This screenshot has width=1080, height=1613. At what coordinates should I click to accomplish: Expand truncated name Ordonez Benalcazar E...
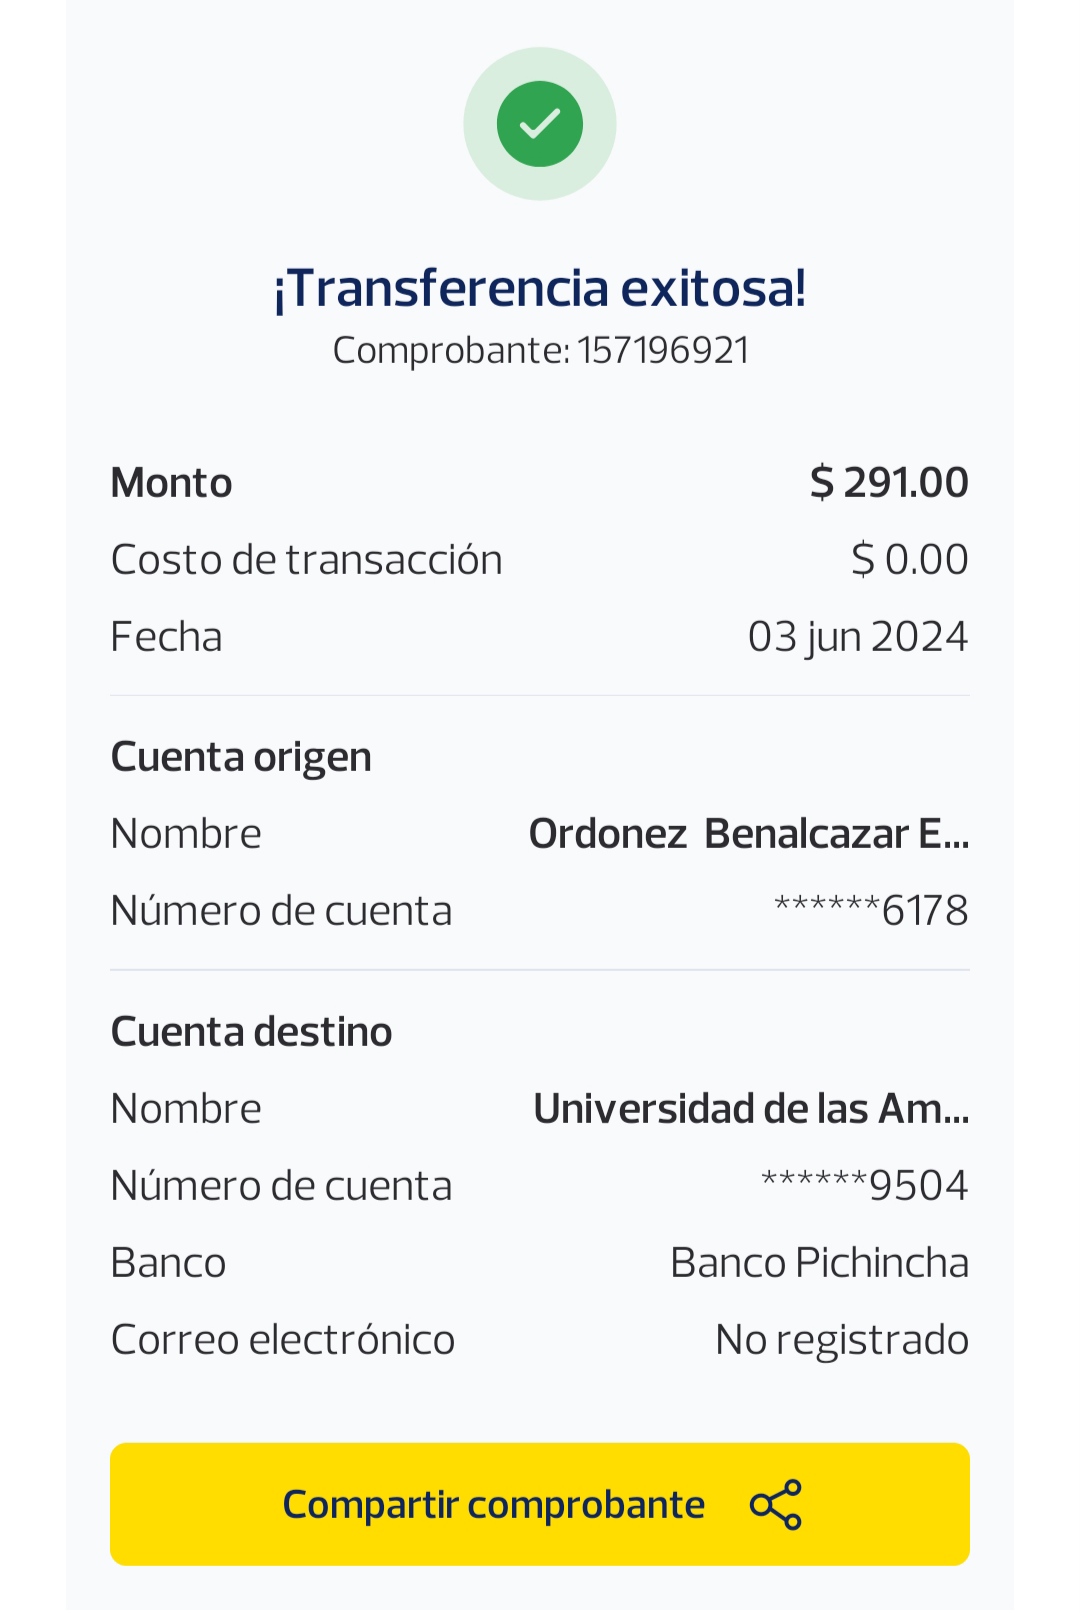748,834
